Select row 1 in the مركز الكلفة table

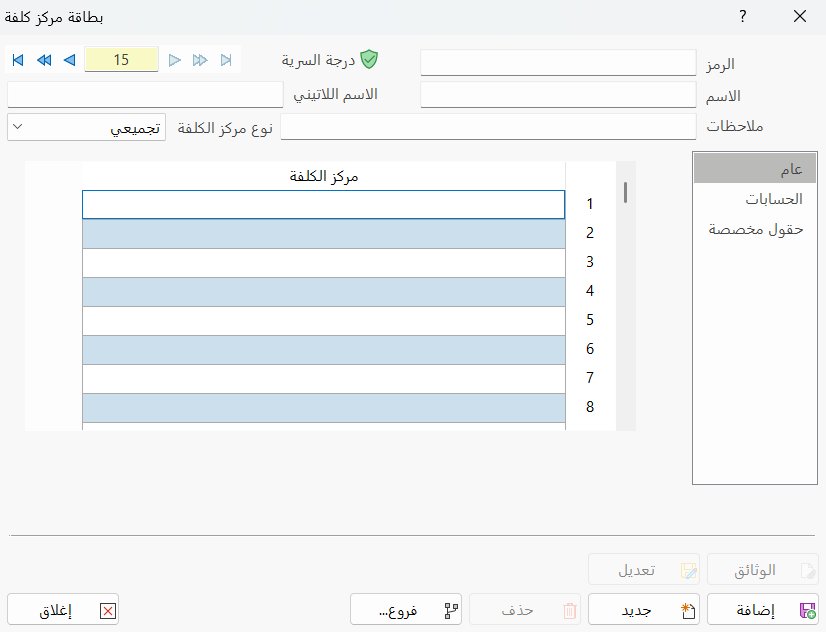[323, 204]
